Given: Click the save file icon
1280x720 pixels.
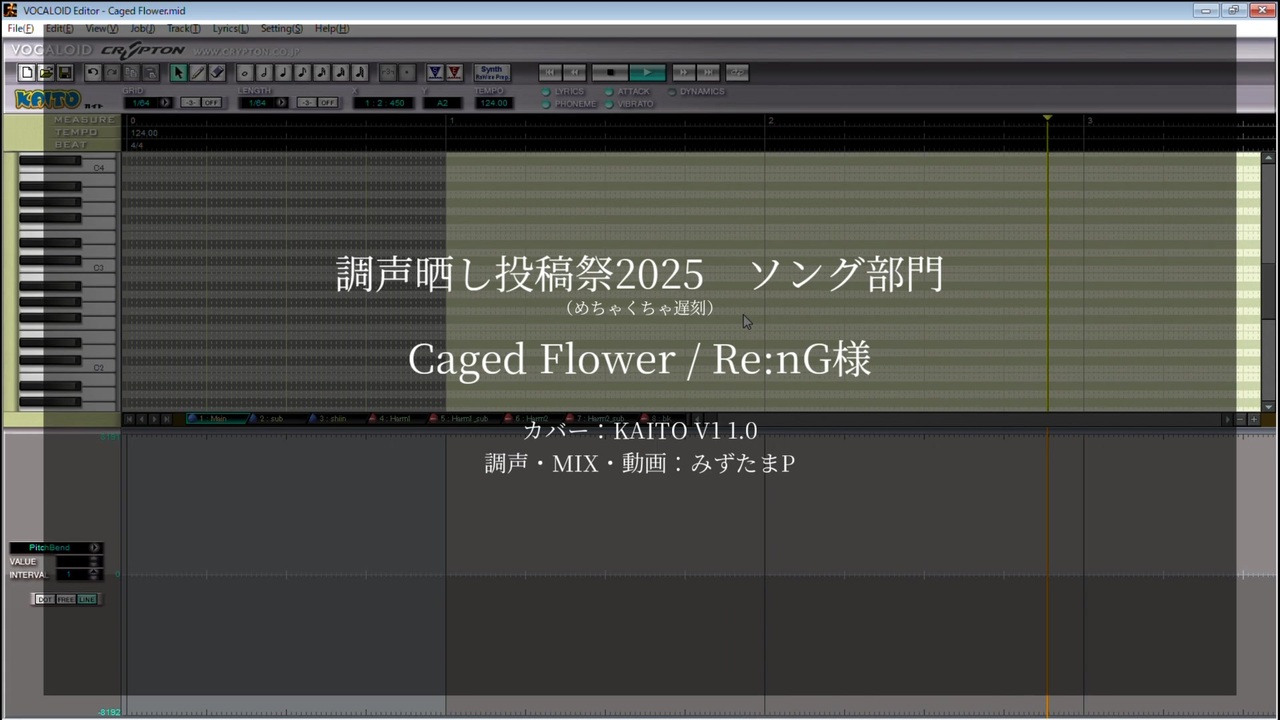Looking at the screenshot, I should tap(65, 72).
